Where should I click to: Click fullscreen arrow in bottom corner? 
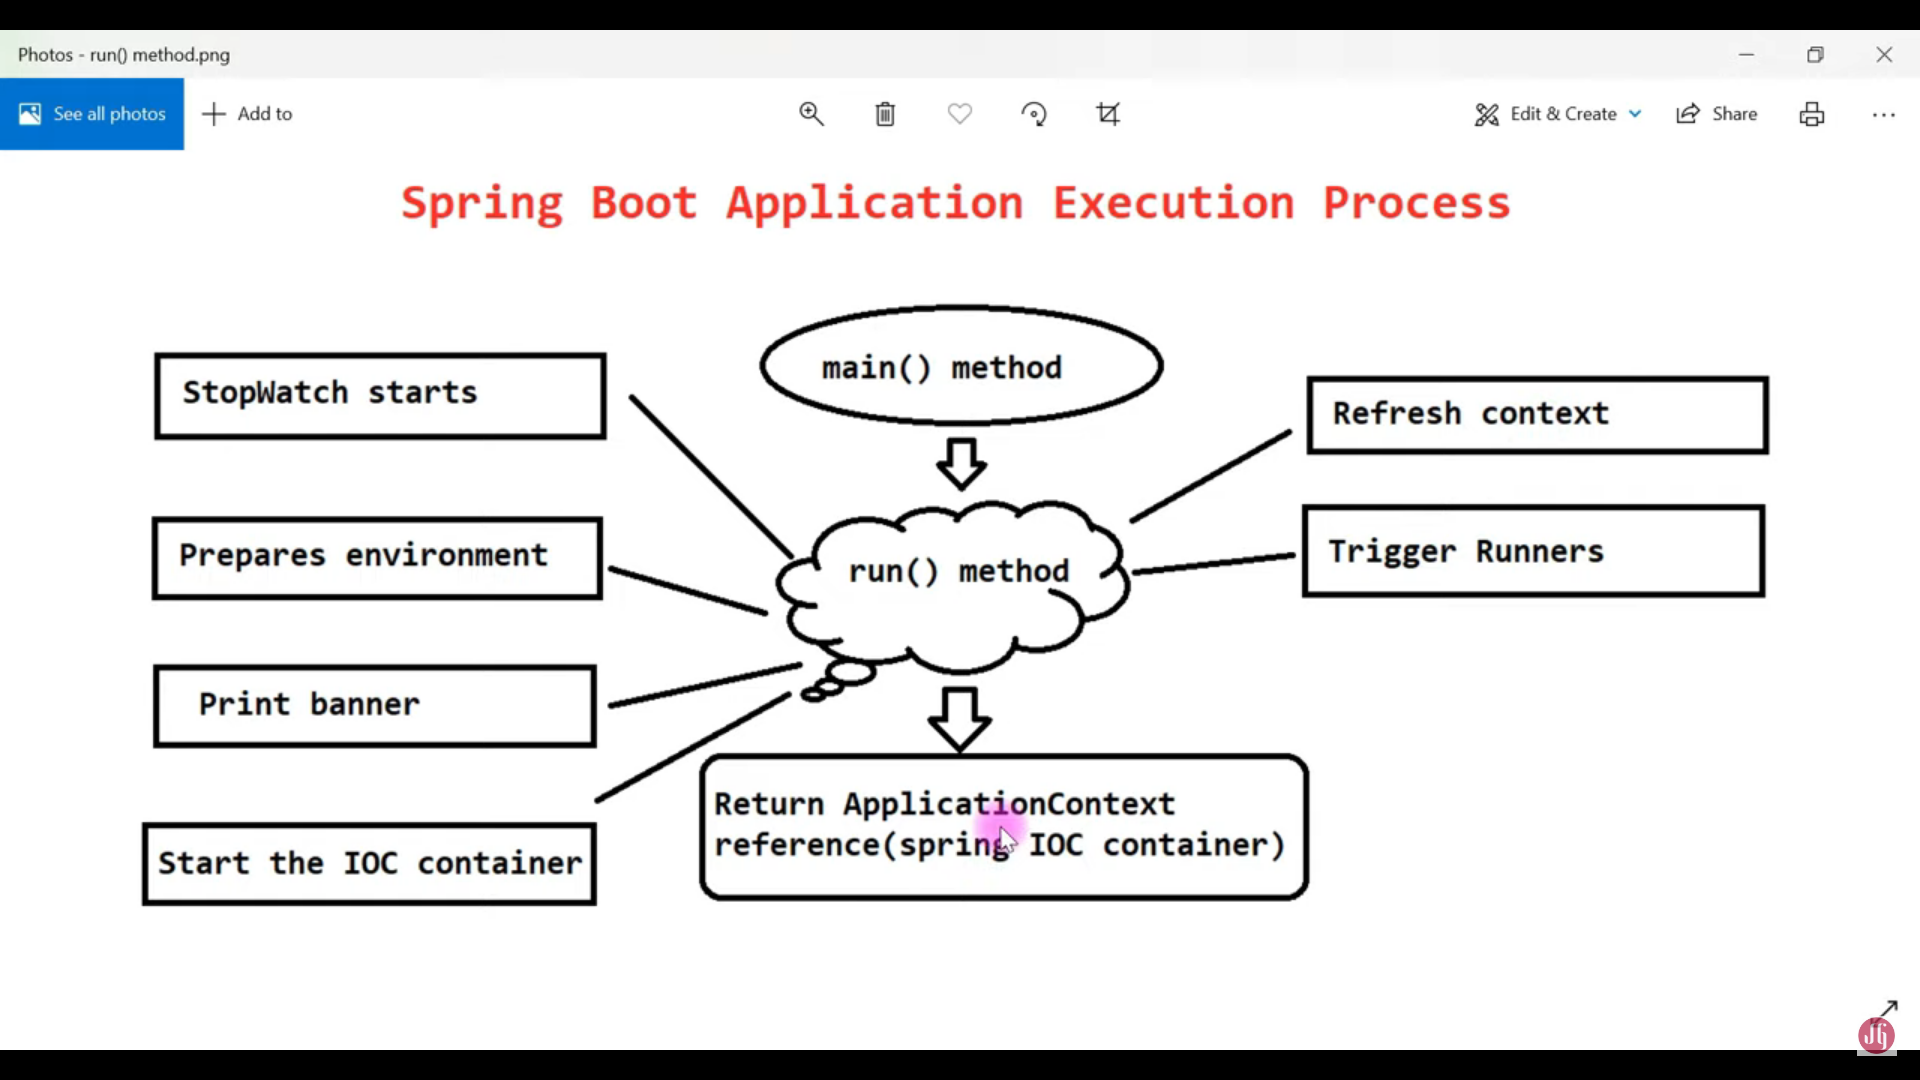coord(1888,1008)
